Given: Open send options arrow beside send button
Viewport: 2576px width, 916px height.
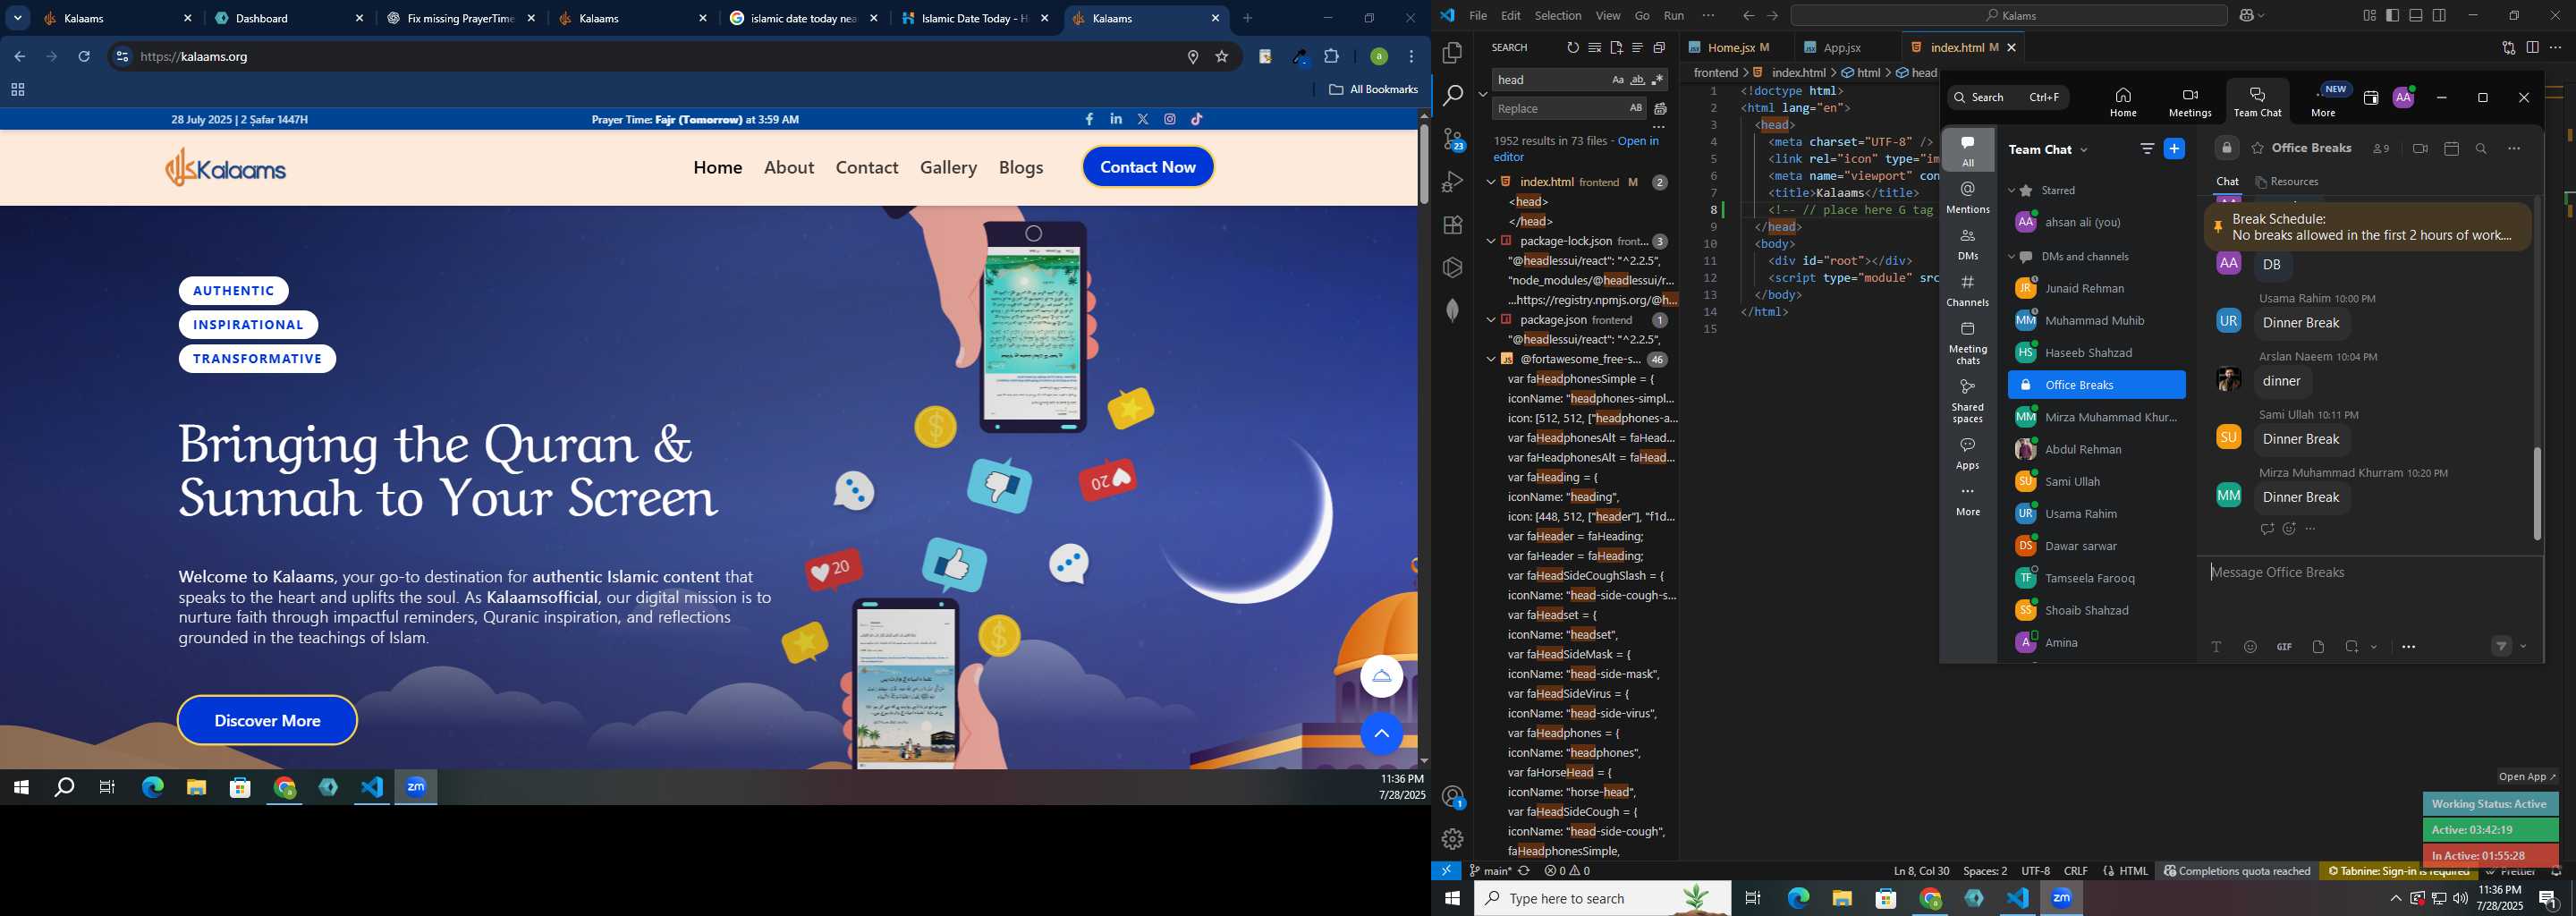Looking at the screenshot, I should pos(2524,647).
